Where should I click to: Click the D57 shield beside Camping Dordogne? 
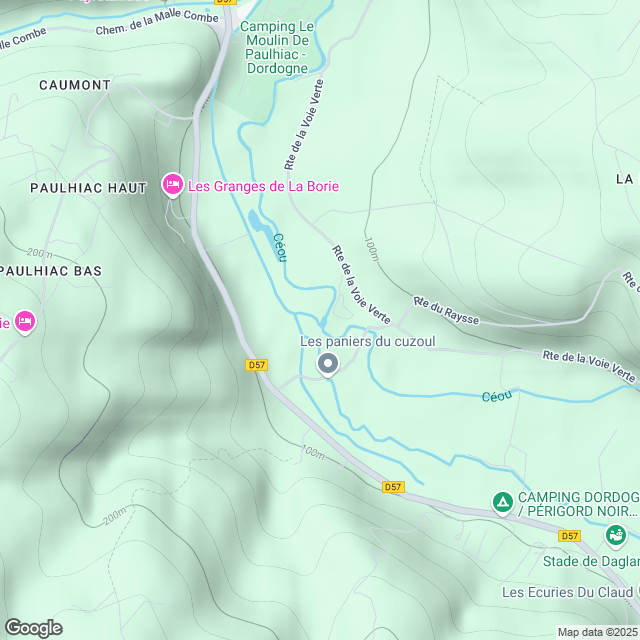click(x=569, y=536)
